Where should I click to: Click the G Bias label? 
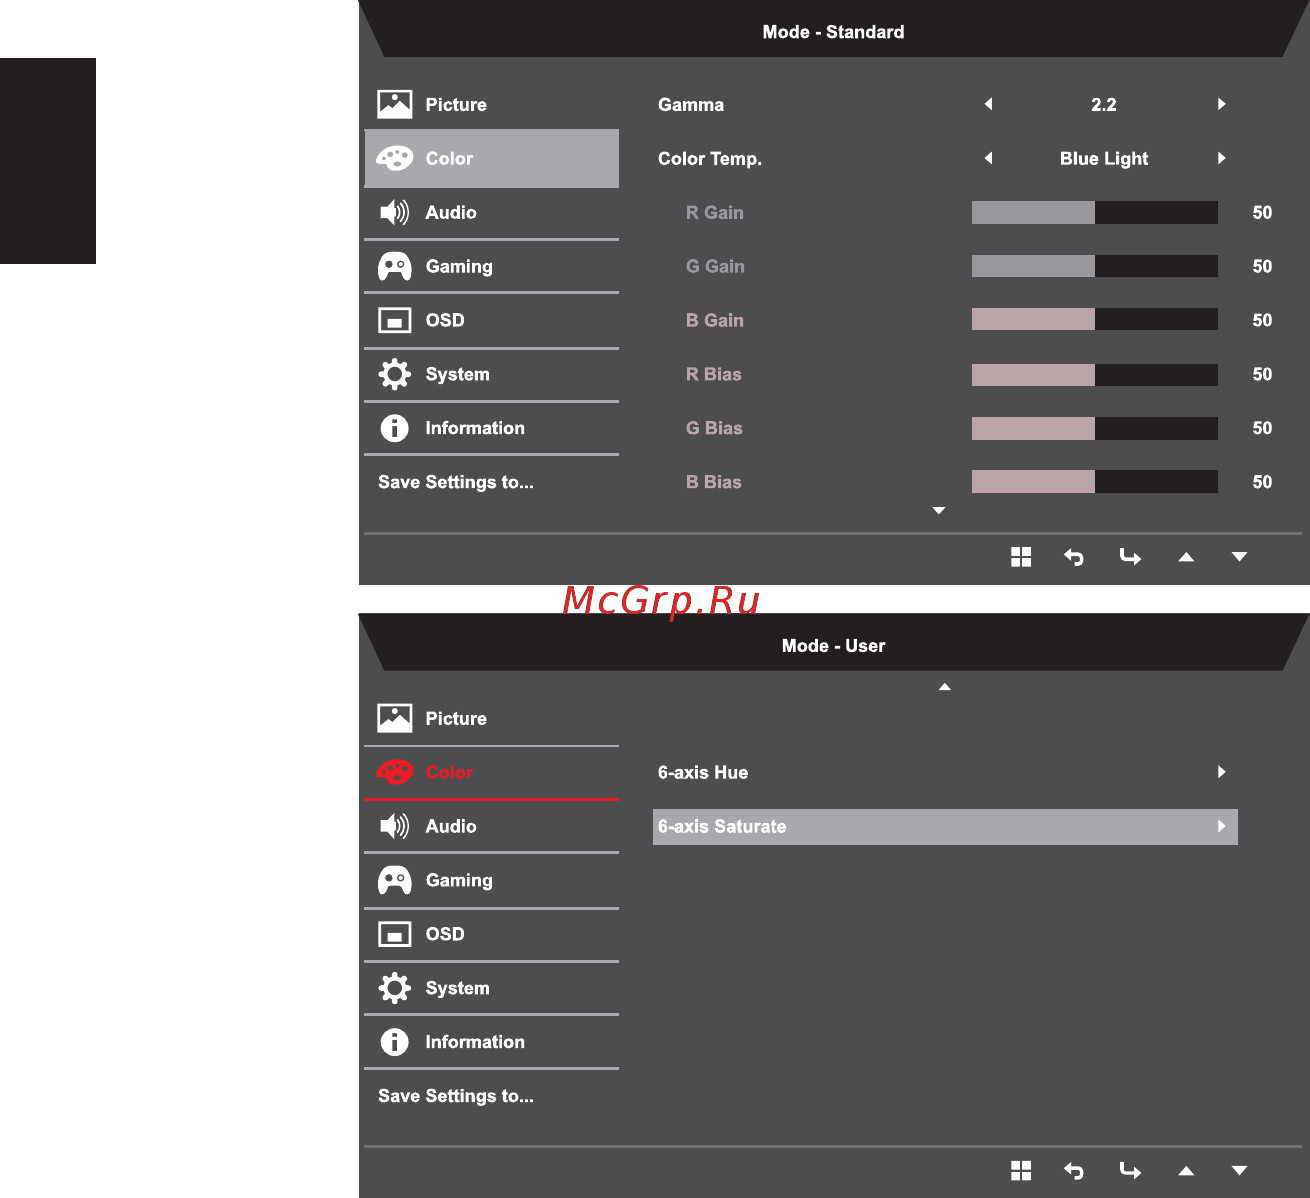[x=714, y=428]
